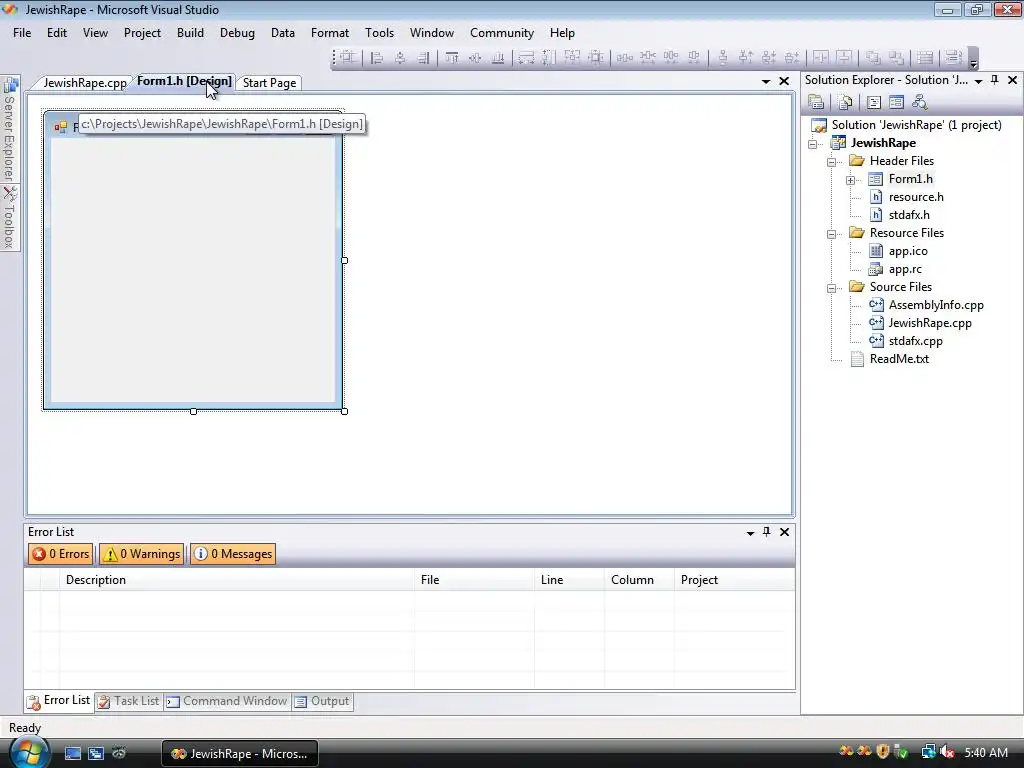
Task: Click the Align Tops toolbar icon
Action: point(452,58)
